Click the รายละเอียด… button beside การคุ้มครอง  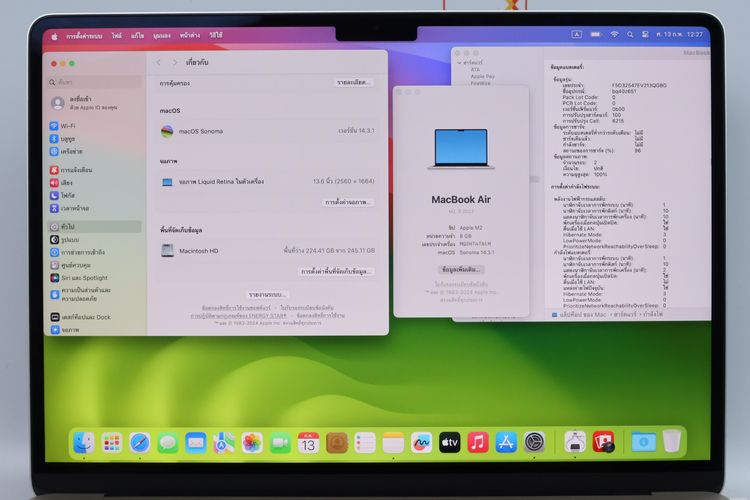coord(353,83)
